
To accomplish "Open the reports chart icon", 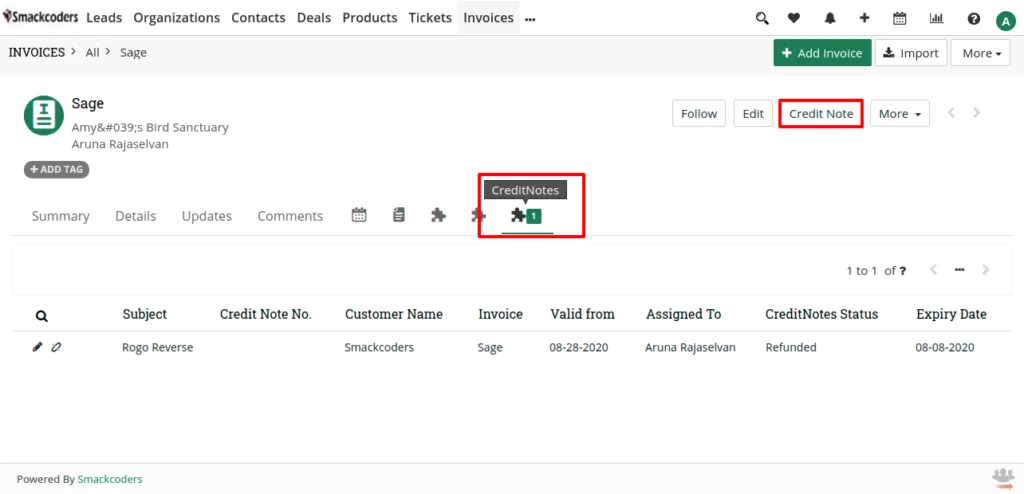I will (936, 18).
